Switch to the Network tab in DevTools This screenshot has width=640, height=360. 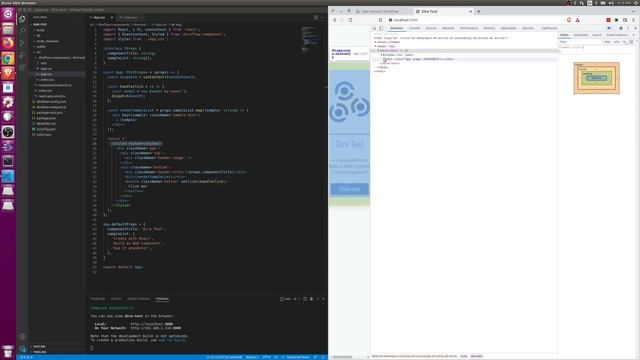click(448, 28)
